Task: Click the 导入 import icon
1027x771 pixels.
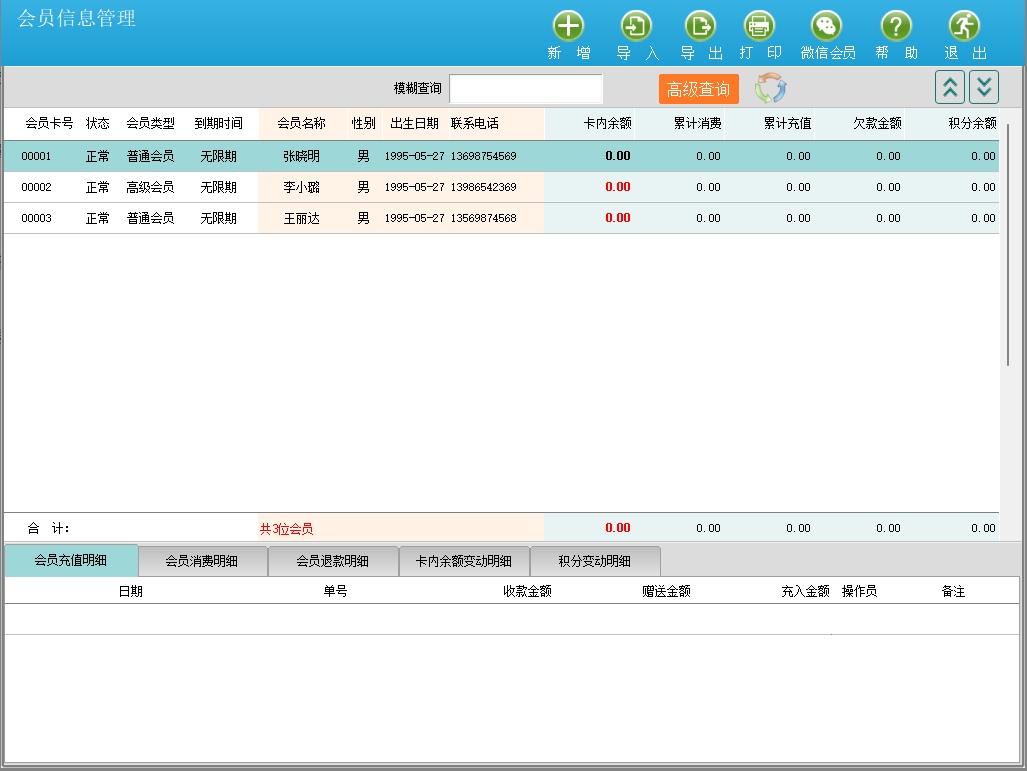Action: click(x=636, y=27)
